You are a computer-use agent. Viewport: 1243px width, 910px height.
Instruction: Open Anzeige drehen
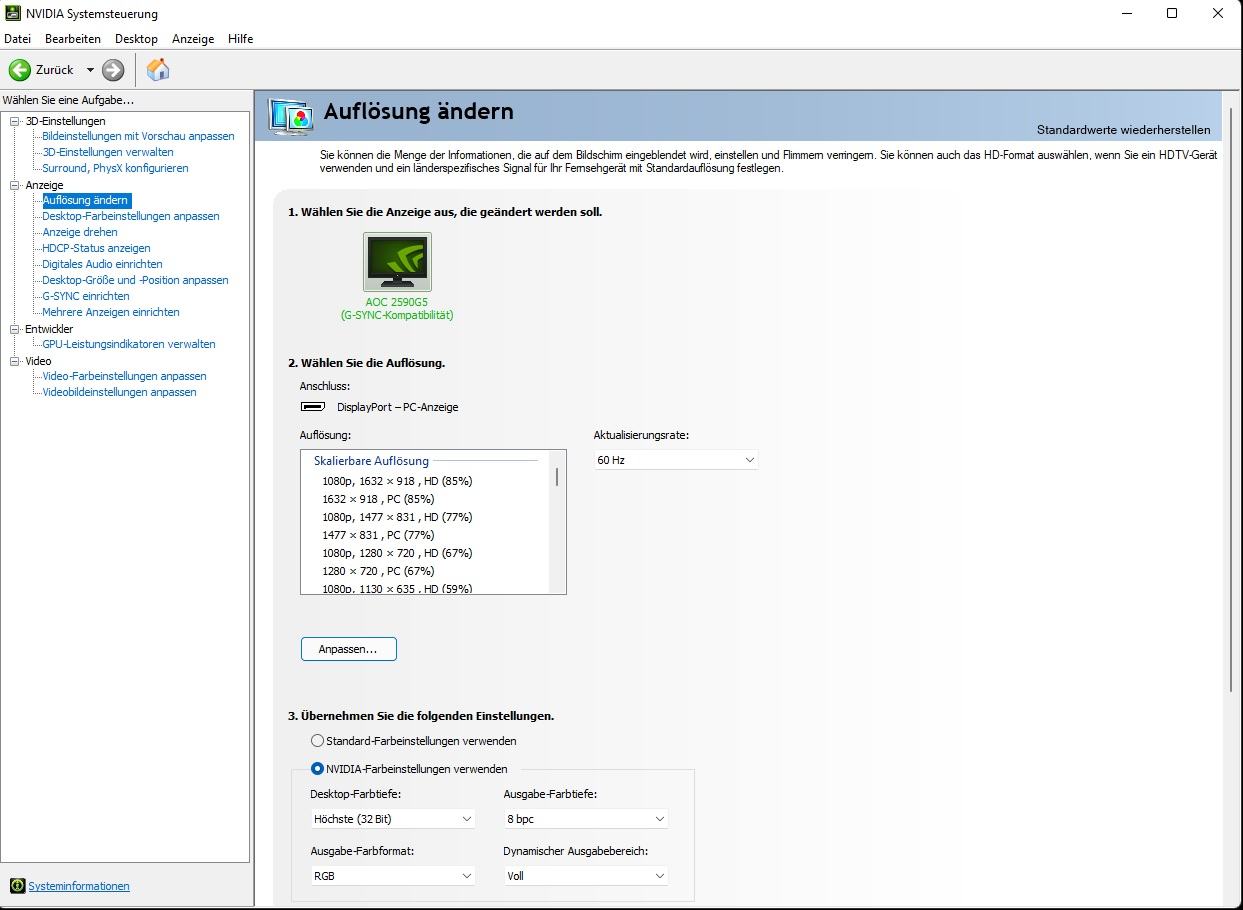point(80,232)
